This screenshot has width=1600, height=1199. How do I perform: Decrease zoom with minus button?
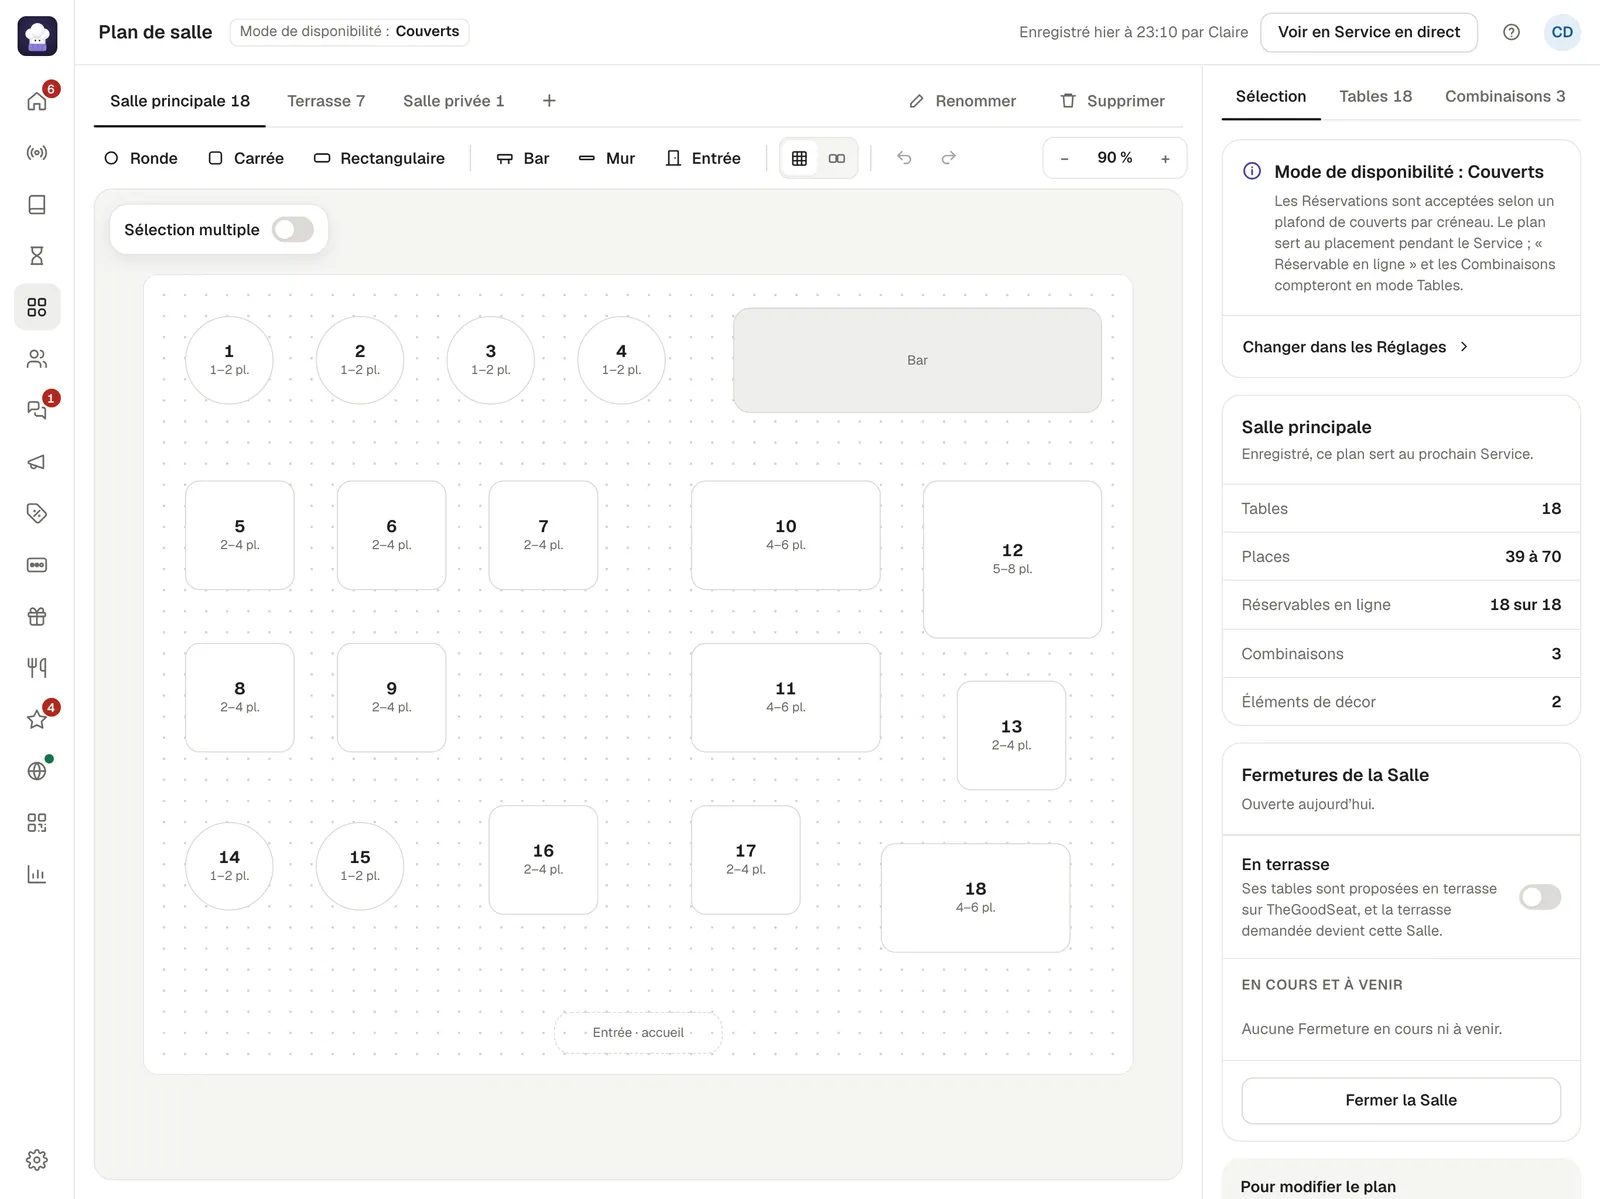pyautogui.click(x=1064, y=158)
